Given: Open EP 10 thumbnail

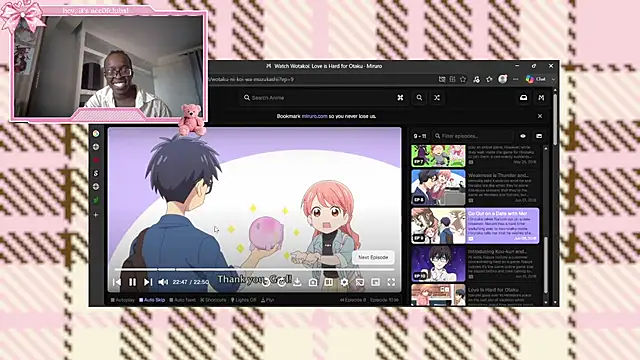Looking at the screenshot, I should (438, 264).
